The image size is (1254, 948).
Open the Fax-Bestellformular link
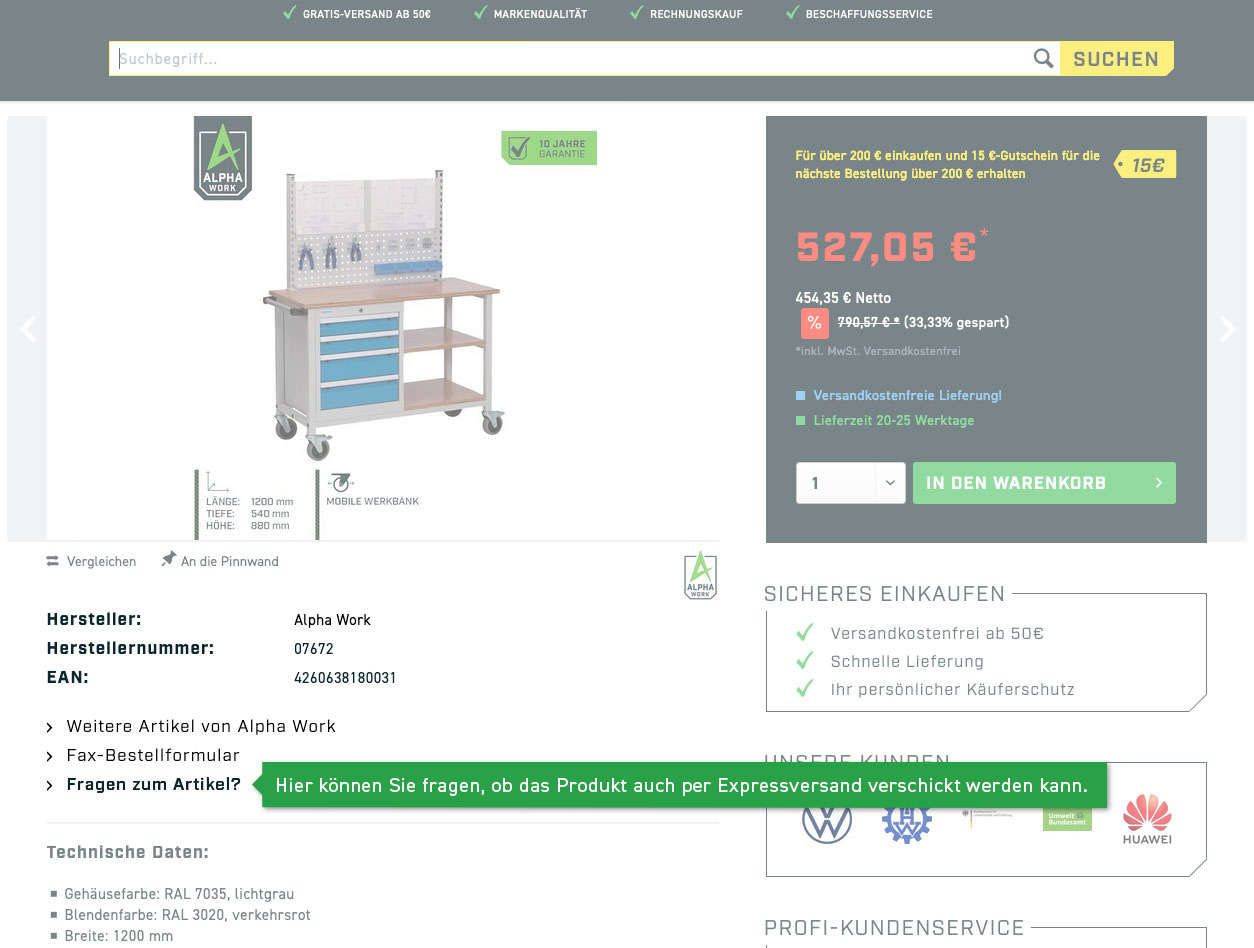pyautogui.click(x=153, y=755)
